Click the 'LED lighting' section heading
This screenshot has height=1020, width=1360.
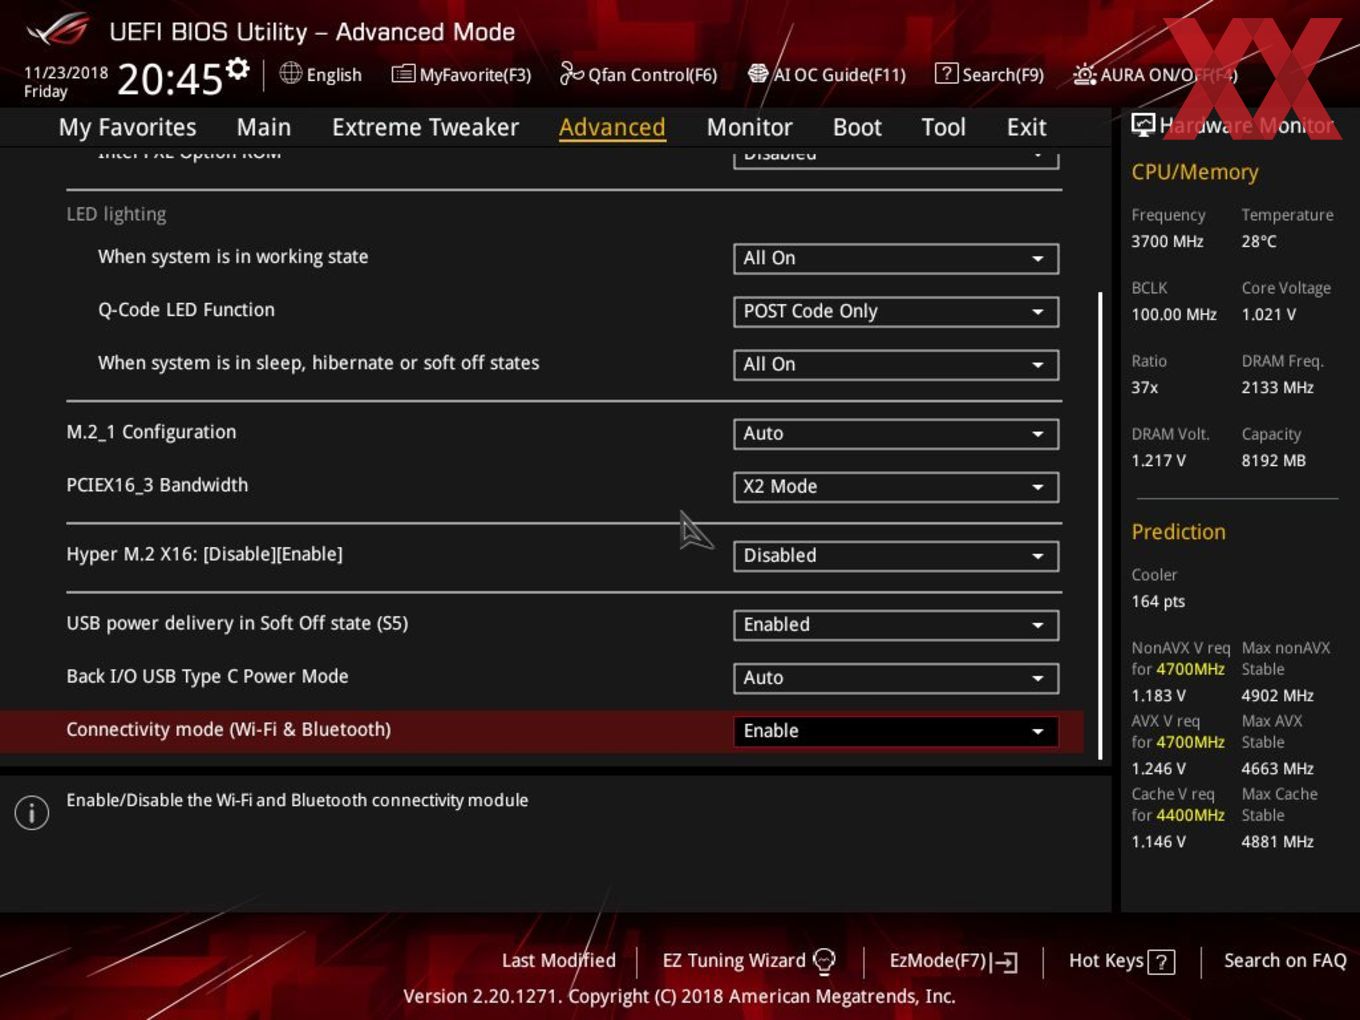[x=116, y=214]
